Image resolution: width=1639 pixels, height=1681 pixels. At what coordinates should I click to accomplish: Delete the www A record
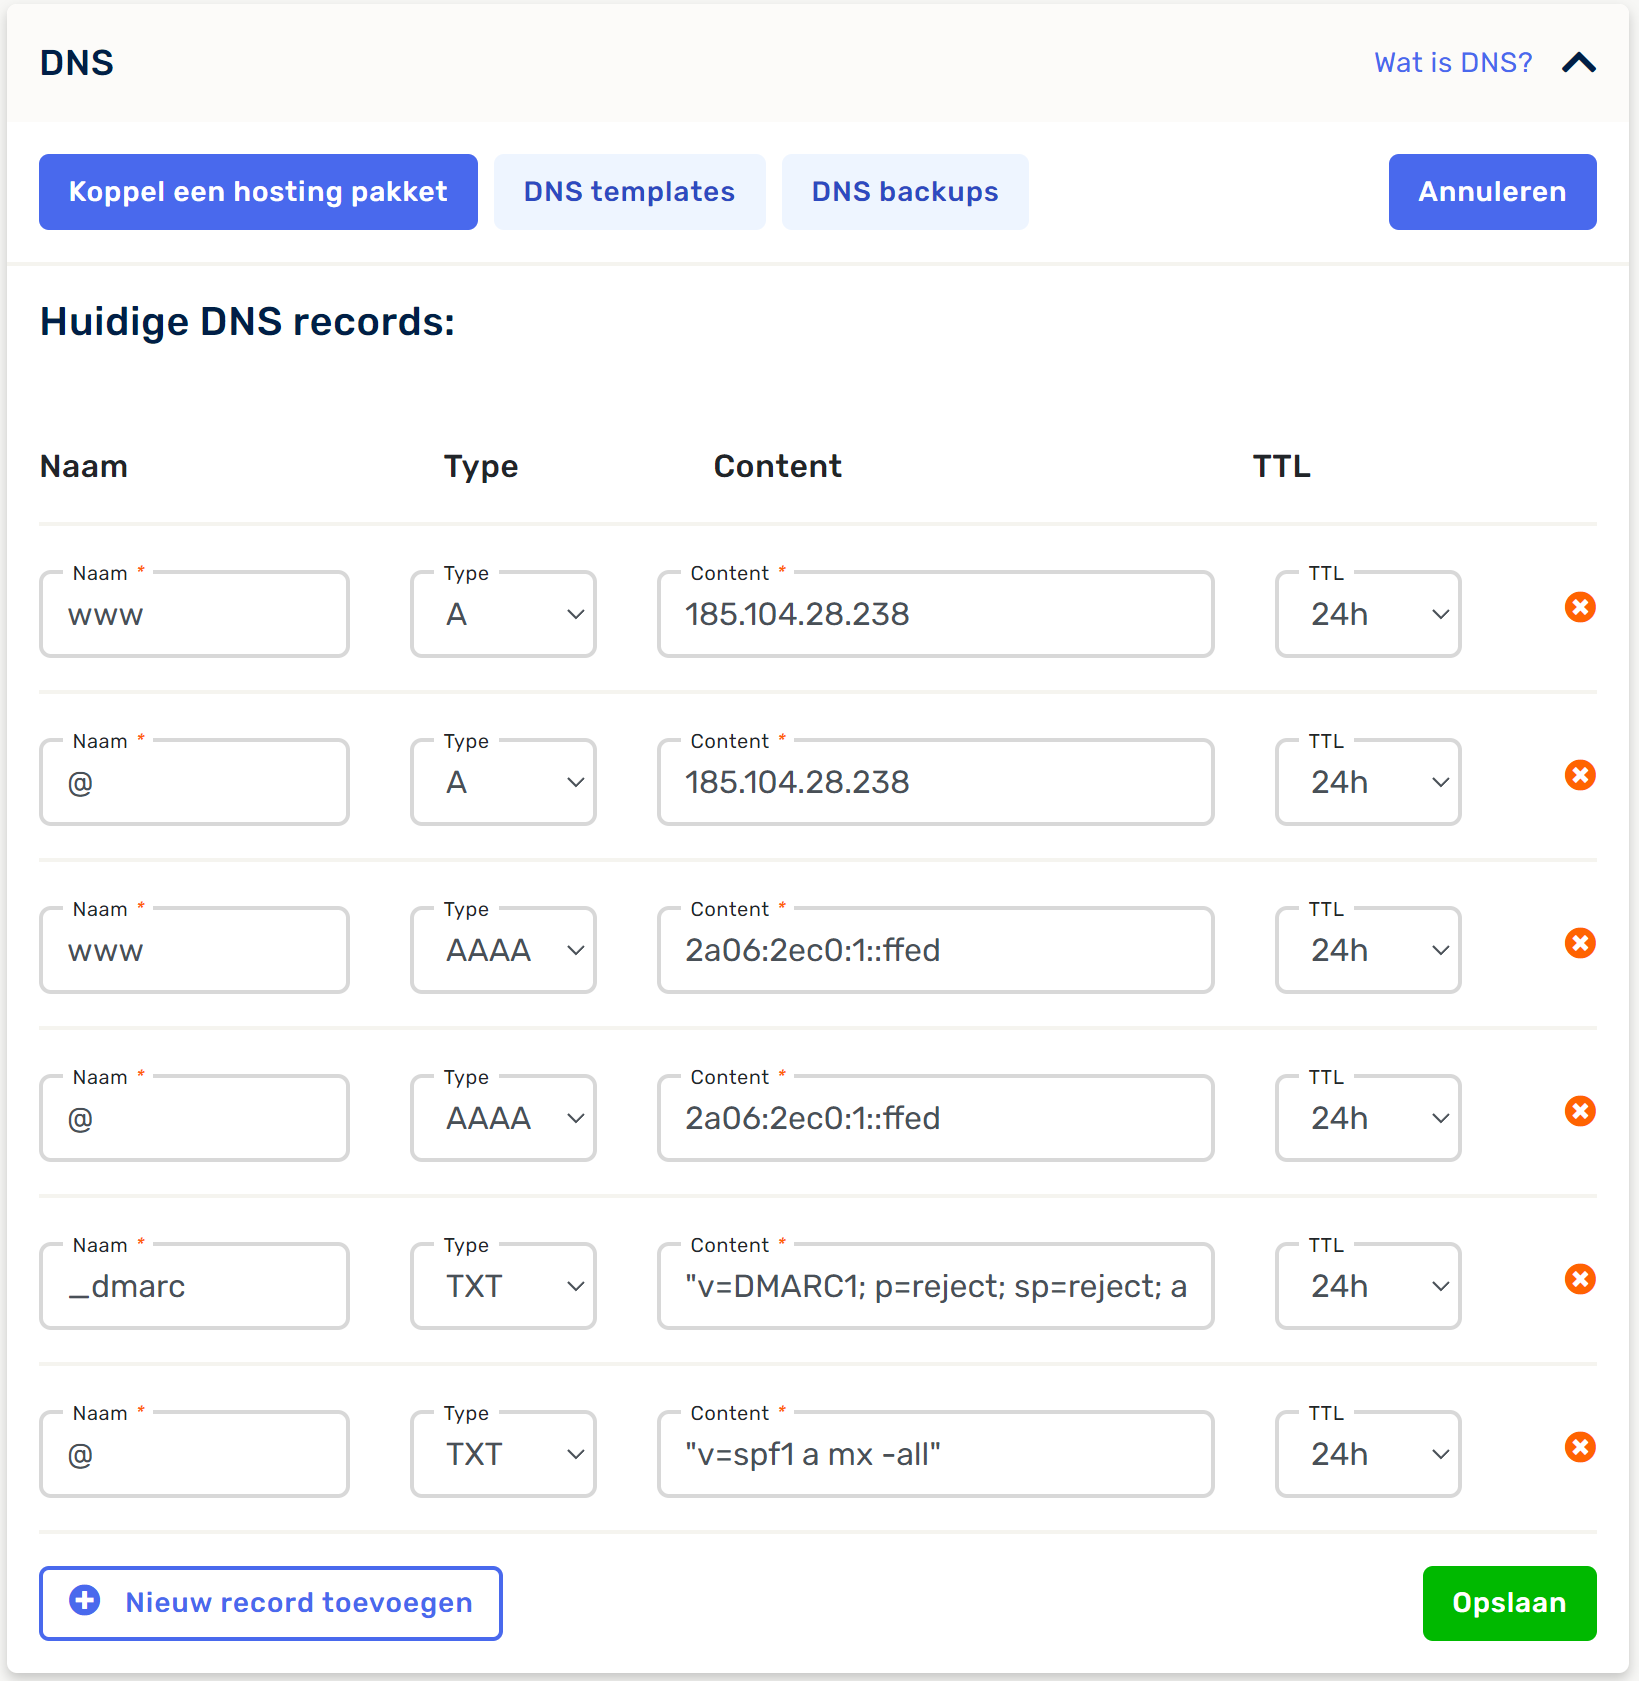(1579, 607)
